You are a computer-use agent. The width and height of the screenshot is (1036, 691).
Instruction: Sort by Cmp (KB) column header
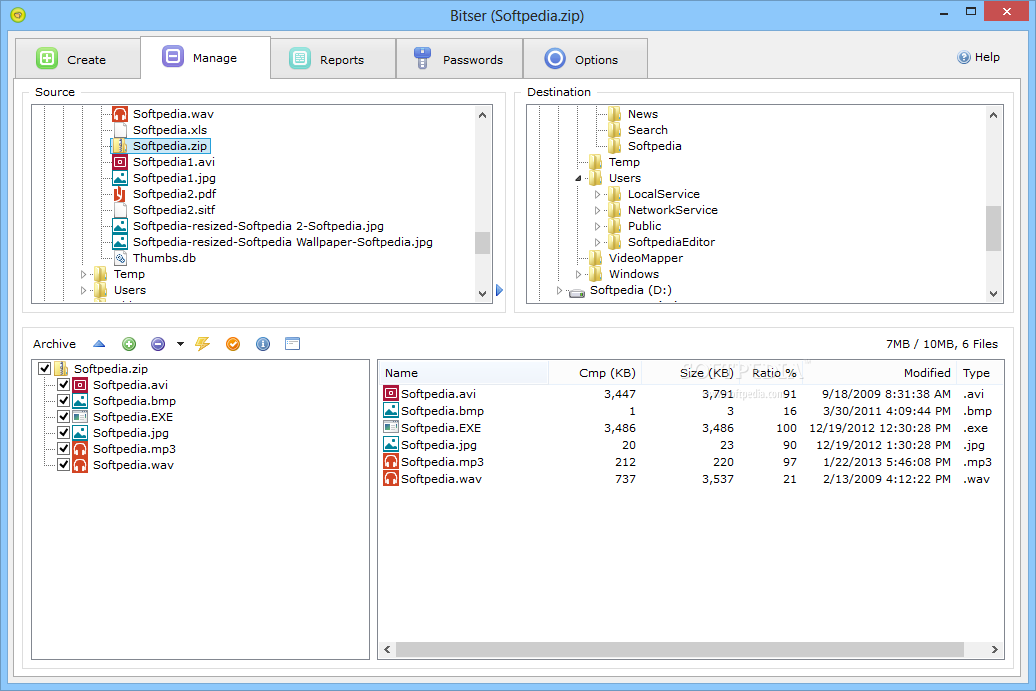point(595,373)
